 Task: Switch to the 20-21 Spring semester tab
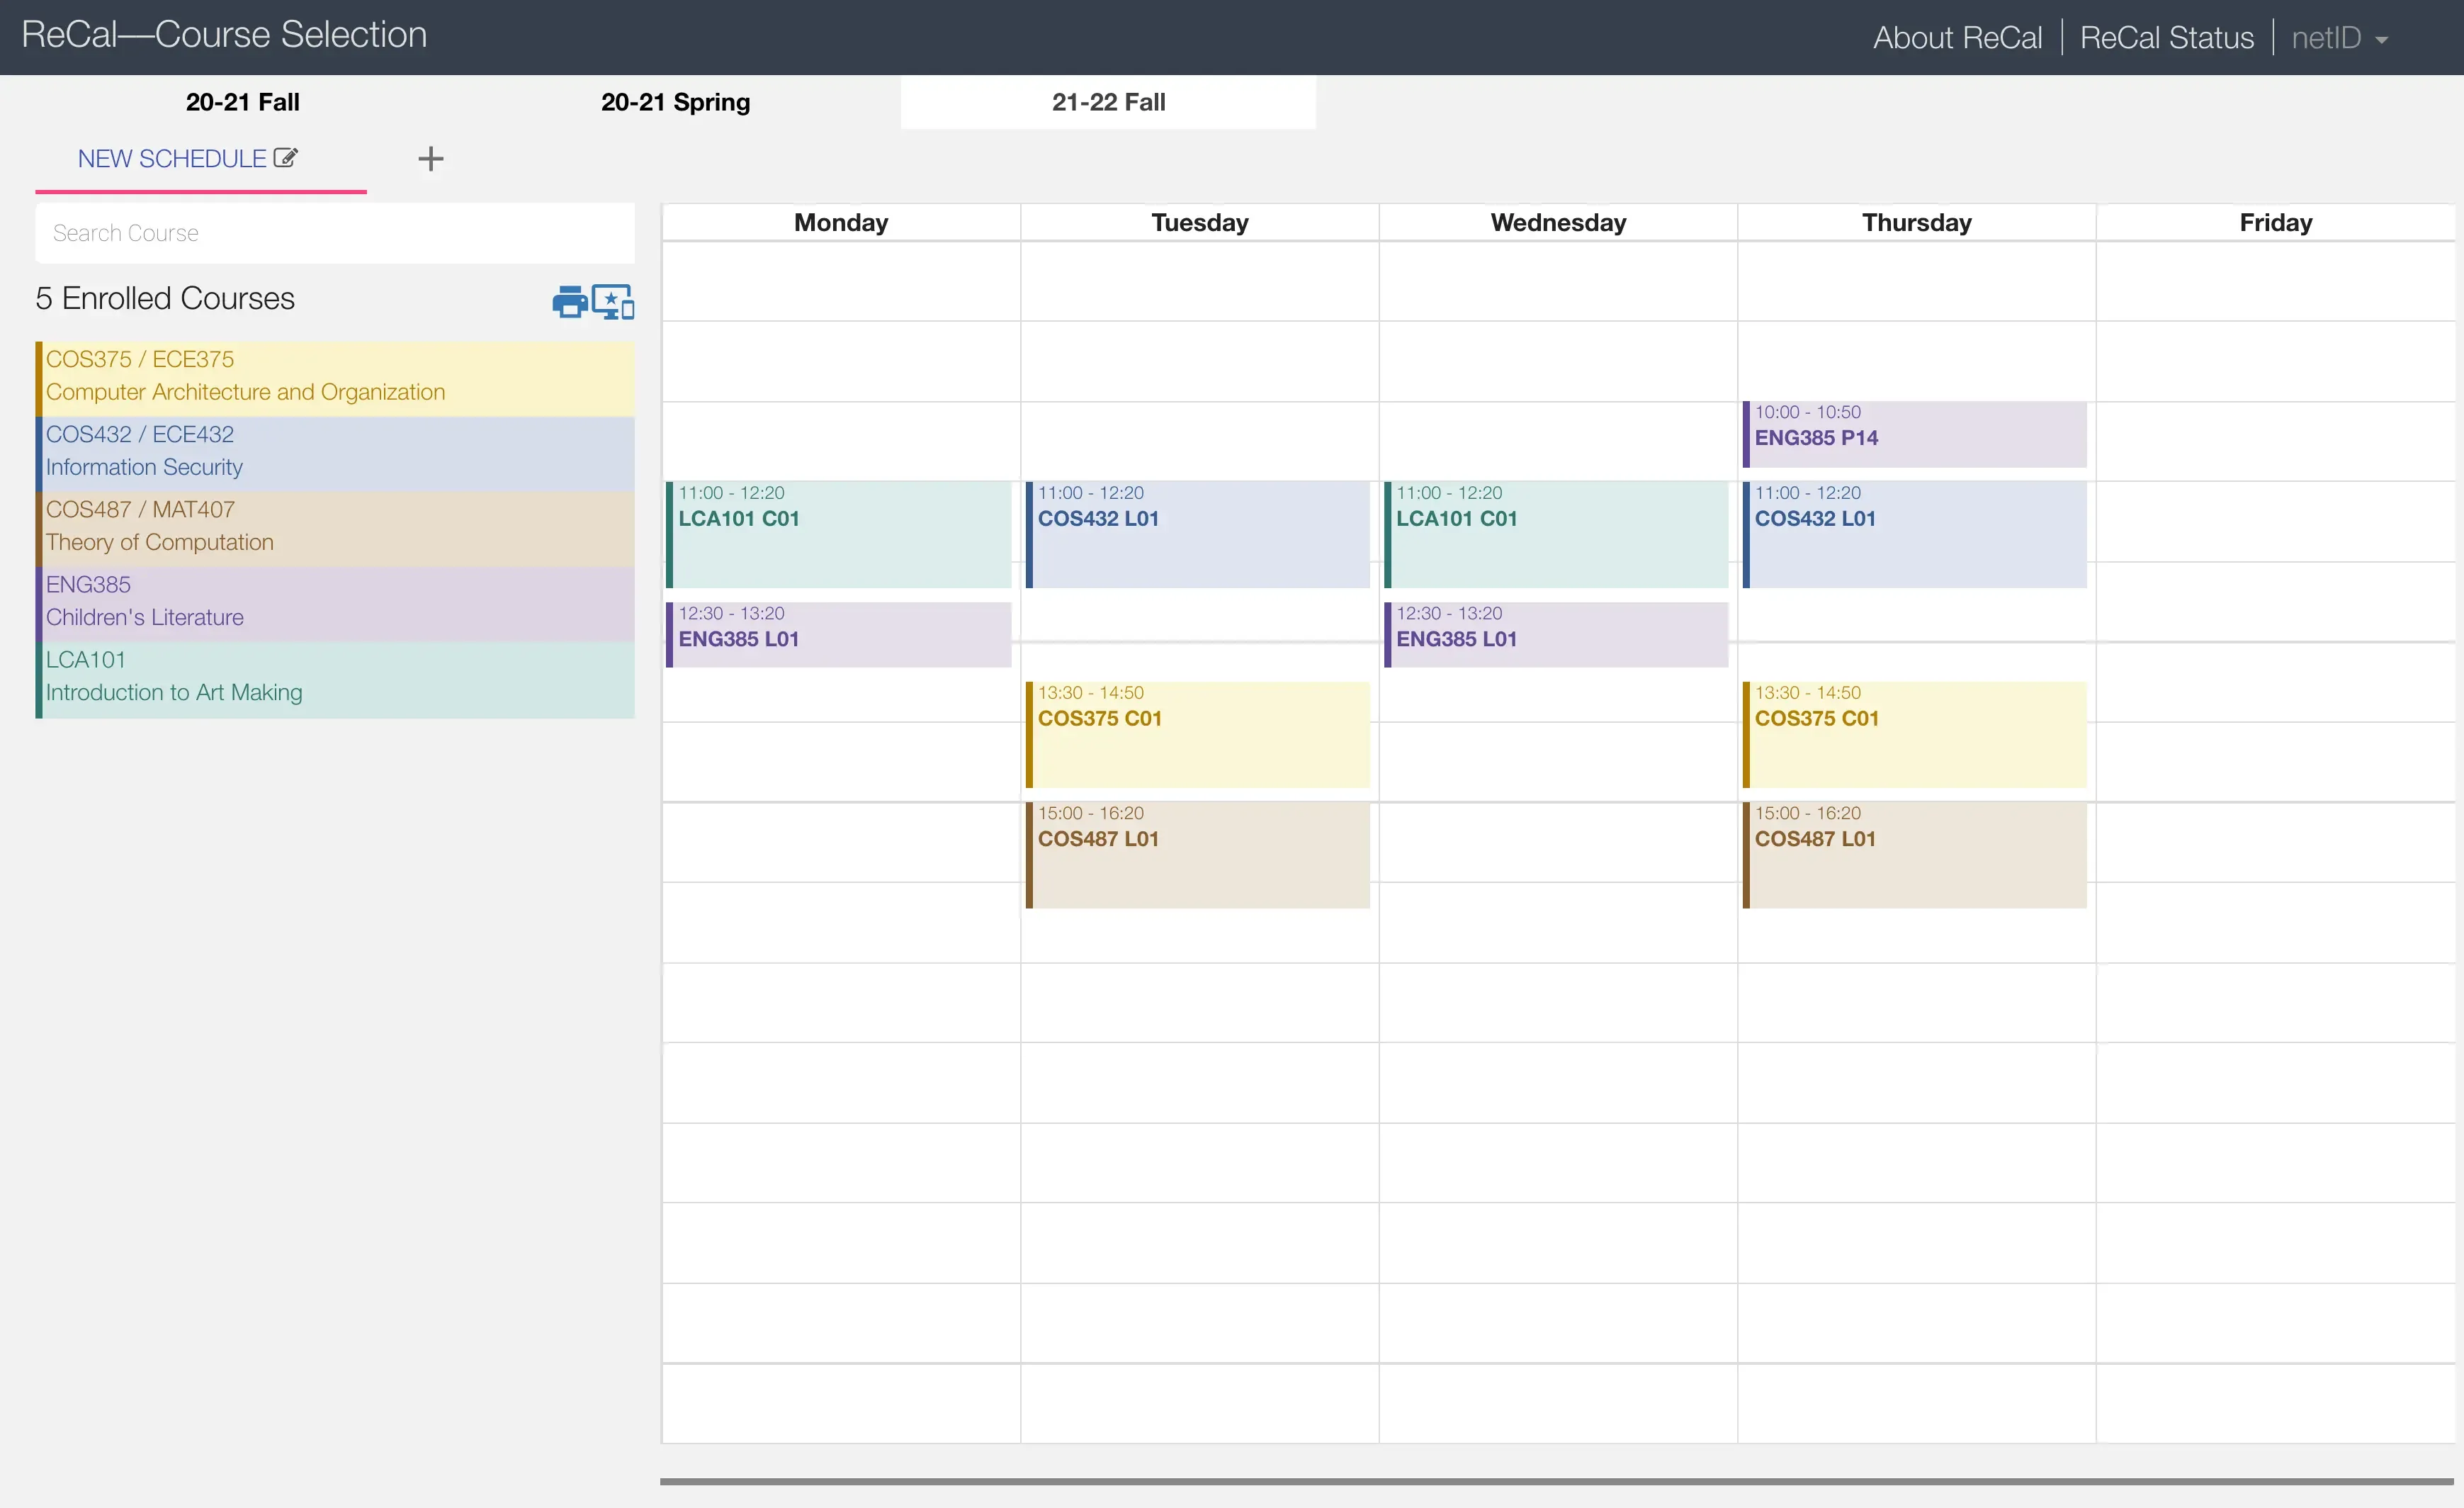(x=675, y=101)
